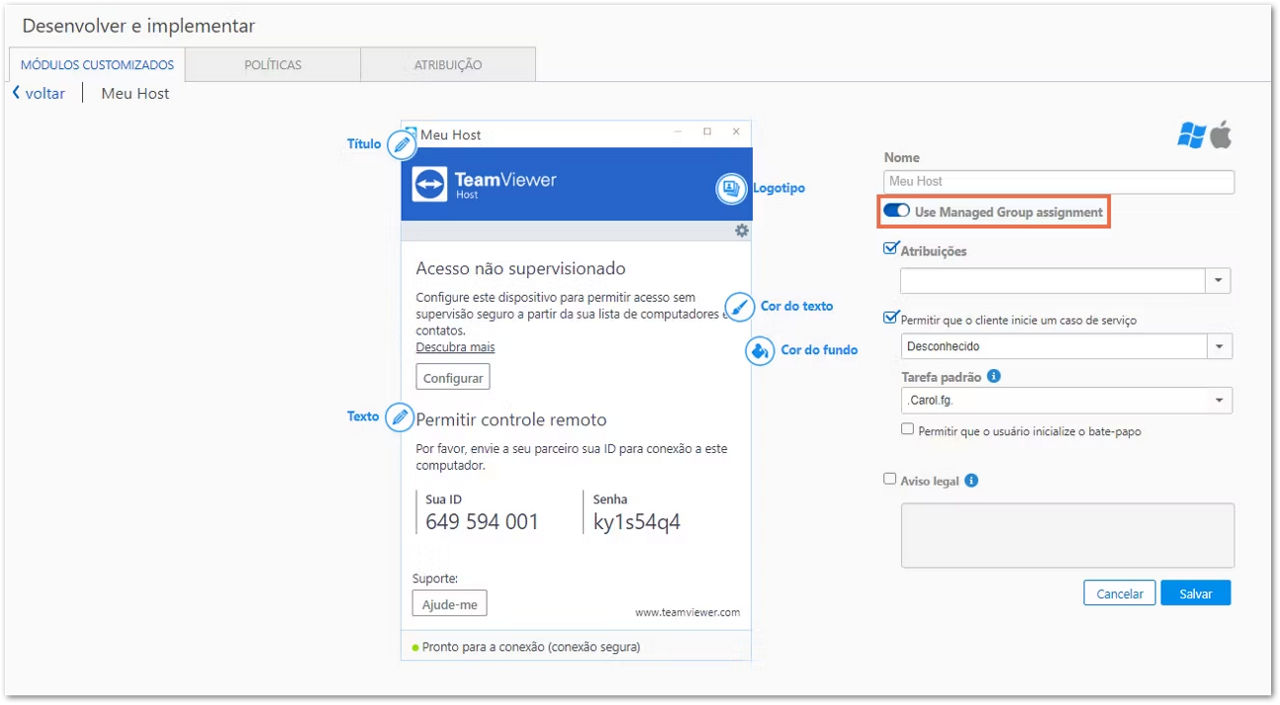
Task: Select the Apple platform icon
Action: (1221, 135)
